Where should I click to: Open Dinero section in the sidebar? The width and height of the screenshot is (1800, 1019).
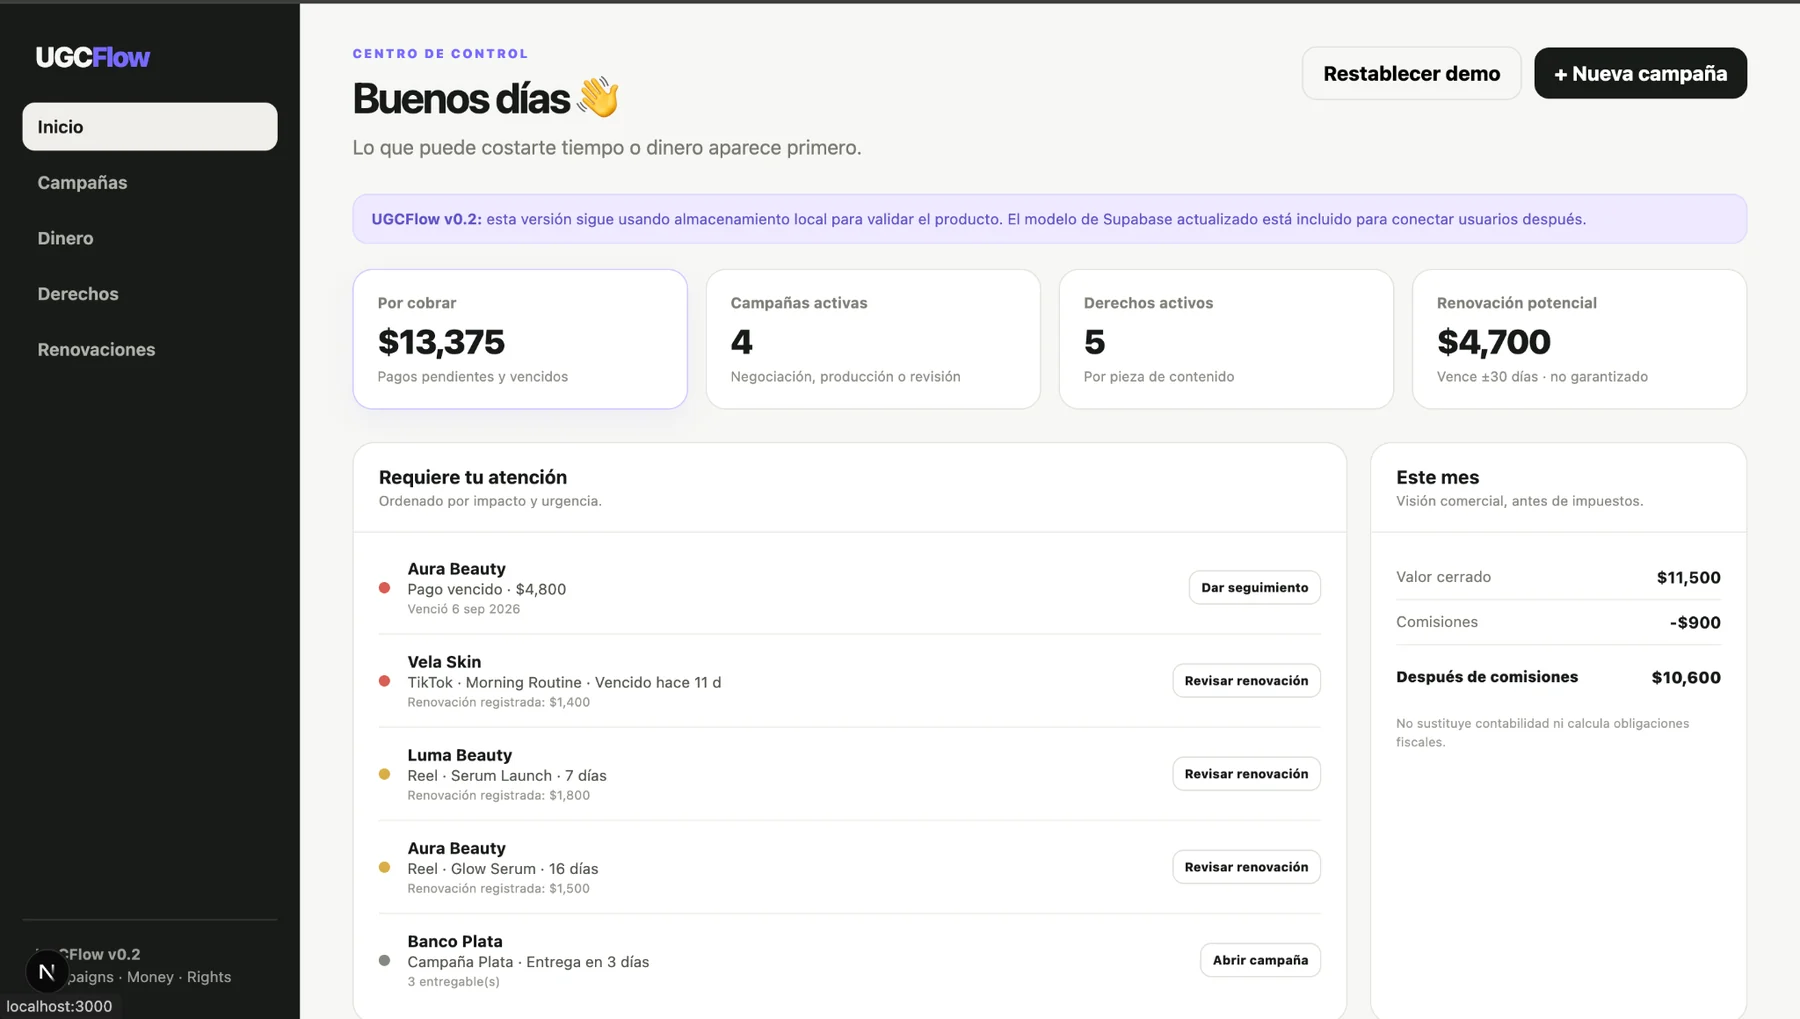coord(150,238)
